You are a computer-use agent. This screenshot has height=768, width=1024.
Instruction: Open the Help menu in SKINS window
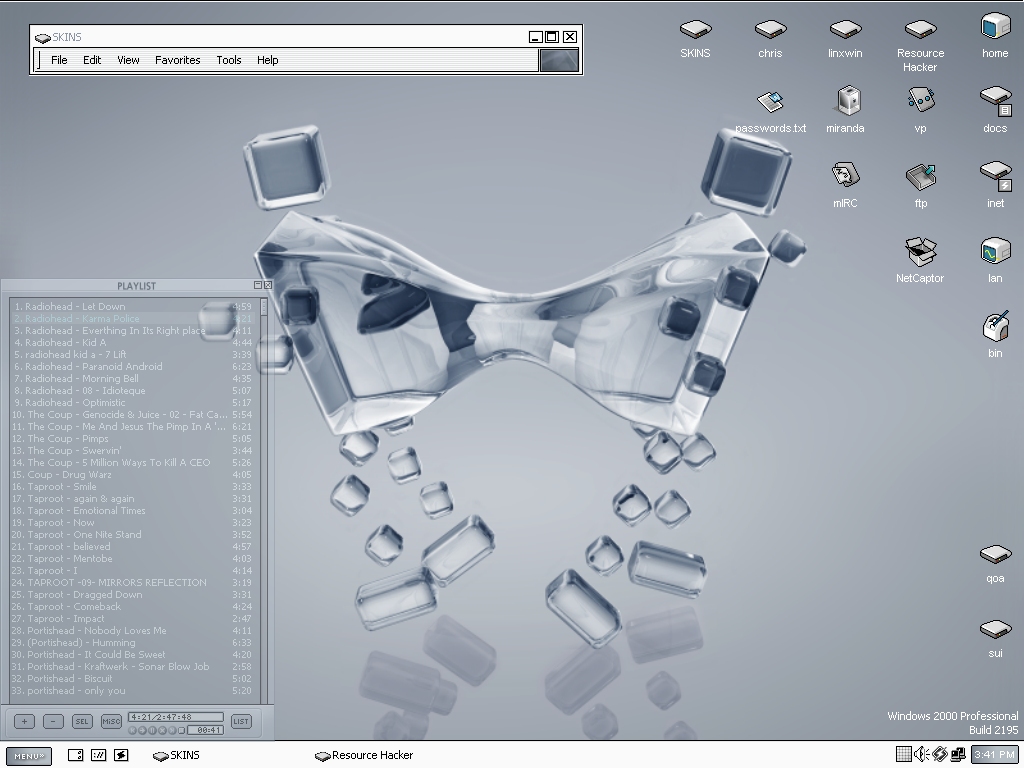268,60
